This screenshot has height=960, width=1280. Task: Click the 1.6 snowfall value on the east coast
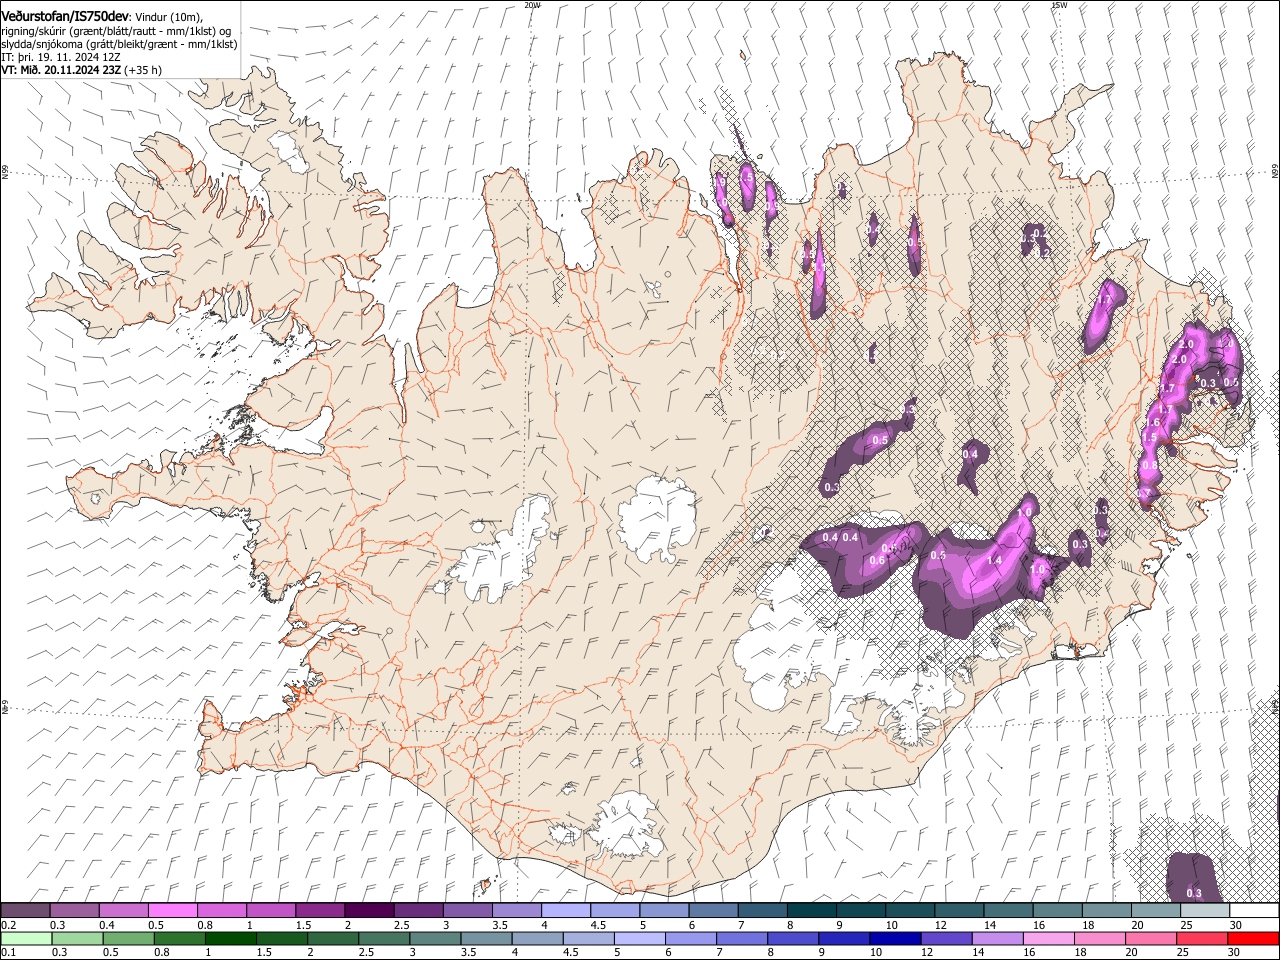[1152, 423]
